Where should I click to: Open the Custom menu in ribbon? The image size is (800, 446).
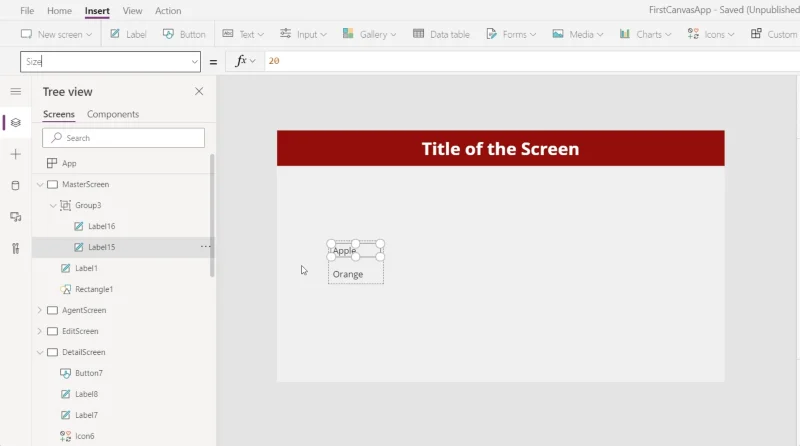coord(774,34)
